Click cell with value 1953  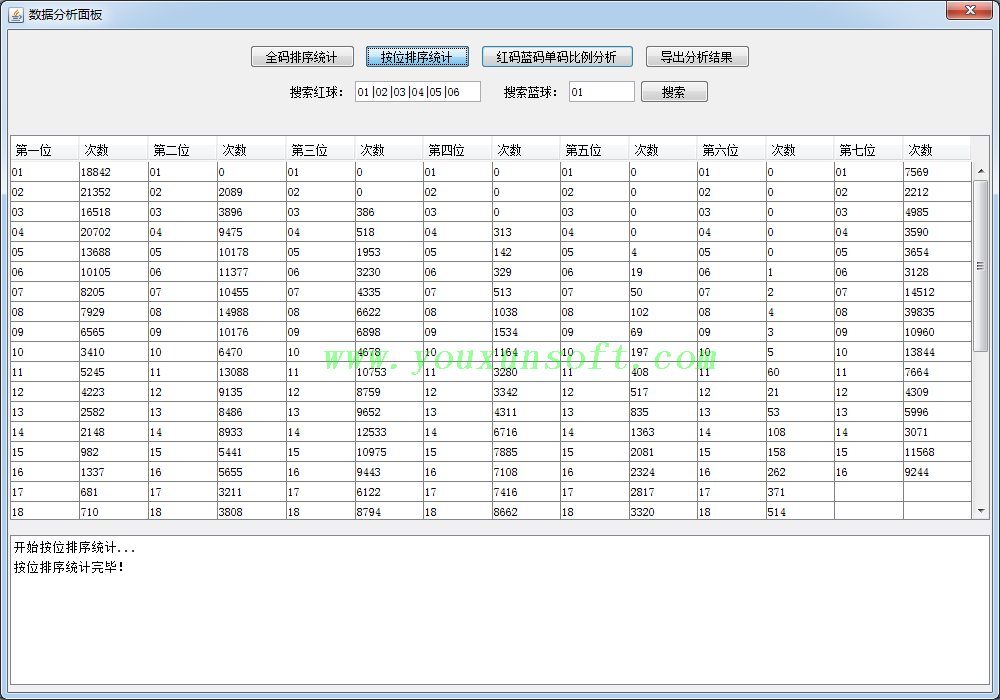tap(389, 252)
